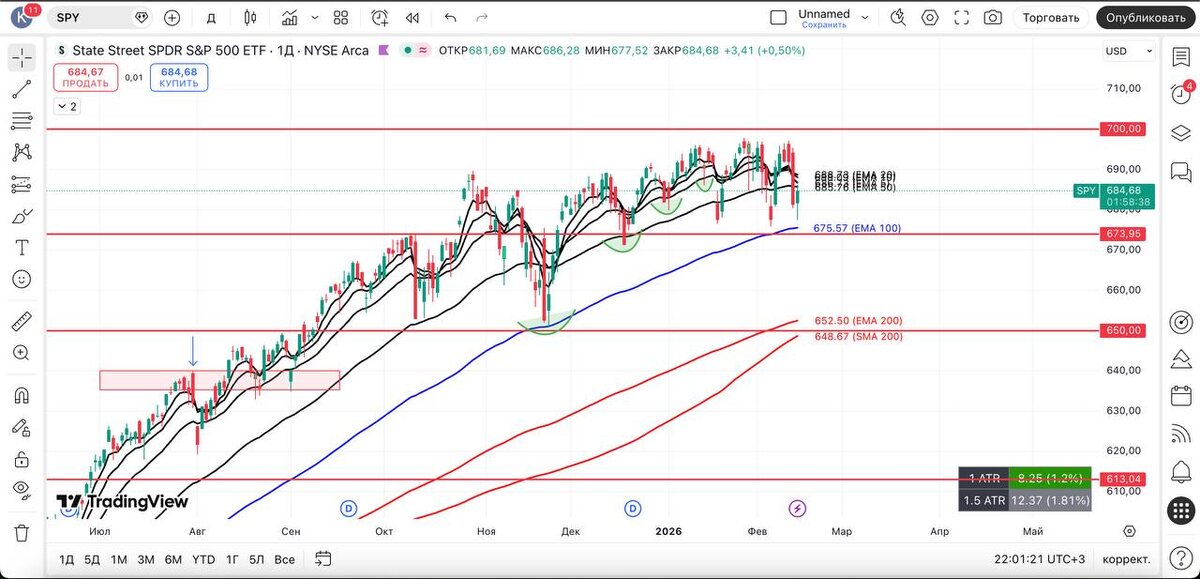Select the crosshair cursor tool

tap(21, 57)
